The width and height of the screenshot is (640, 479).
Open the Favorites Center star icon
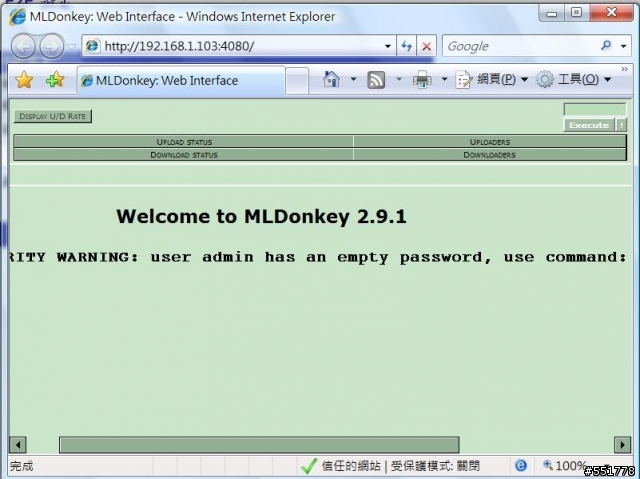[x=24, y=80]
